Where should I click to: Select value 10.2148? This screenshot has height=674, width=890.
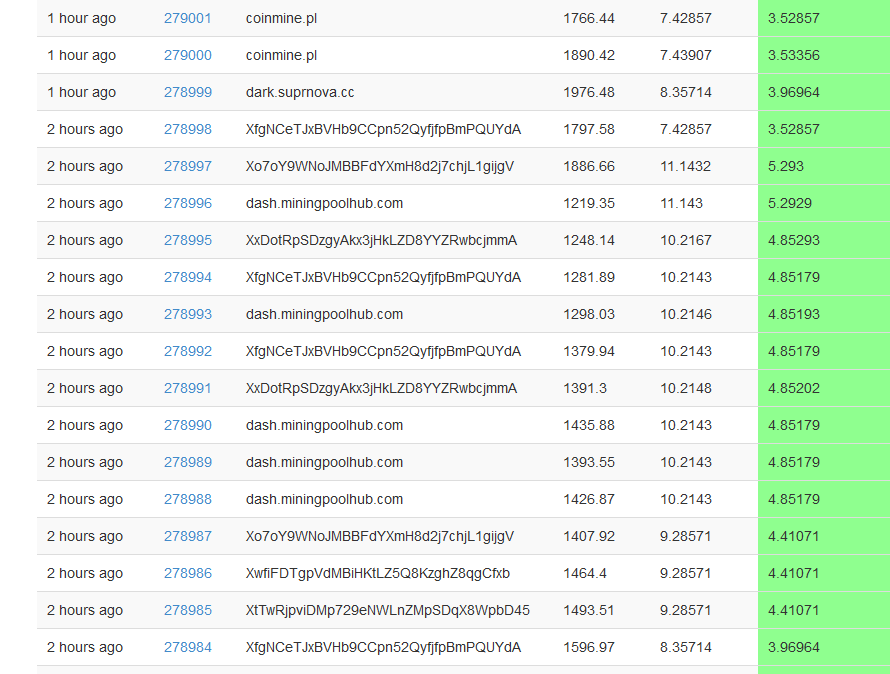click(686, 388)
